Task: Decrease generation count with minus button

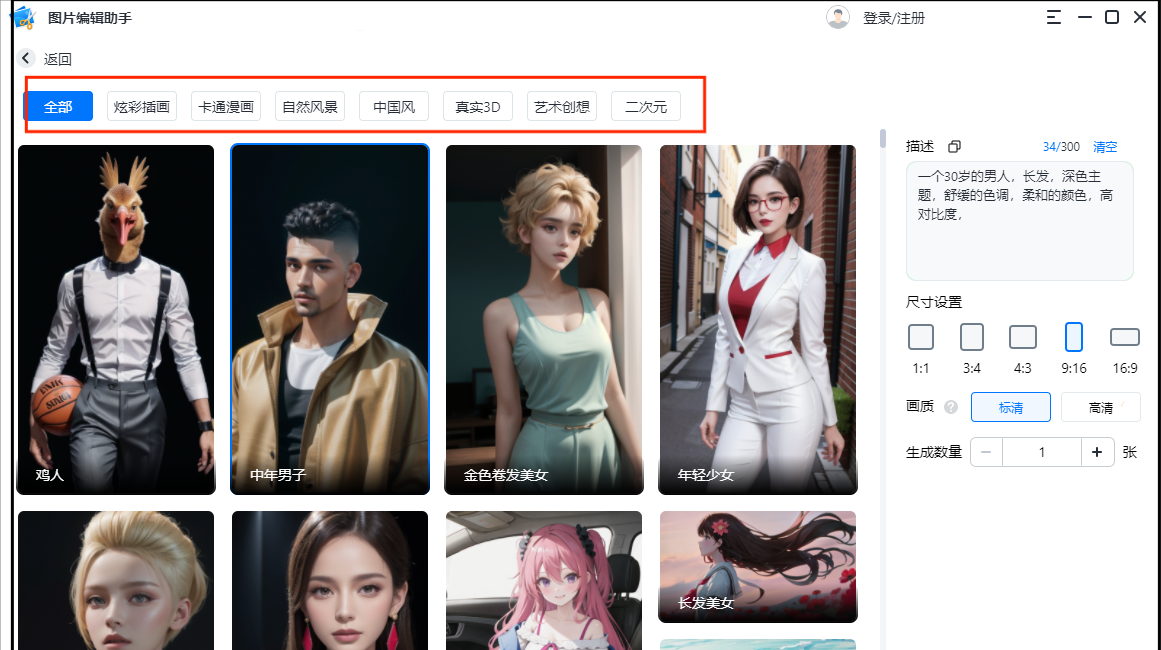Action: tap(986, 452)
